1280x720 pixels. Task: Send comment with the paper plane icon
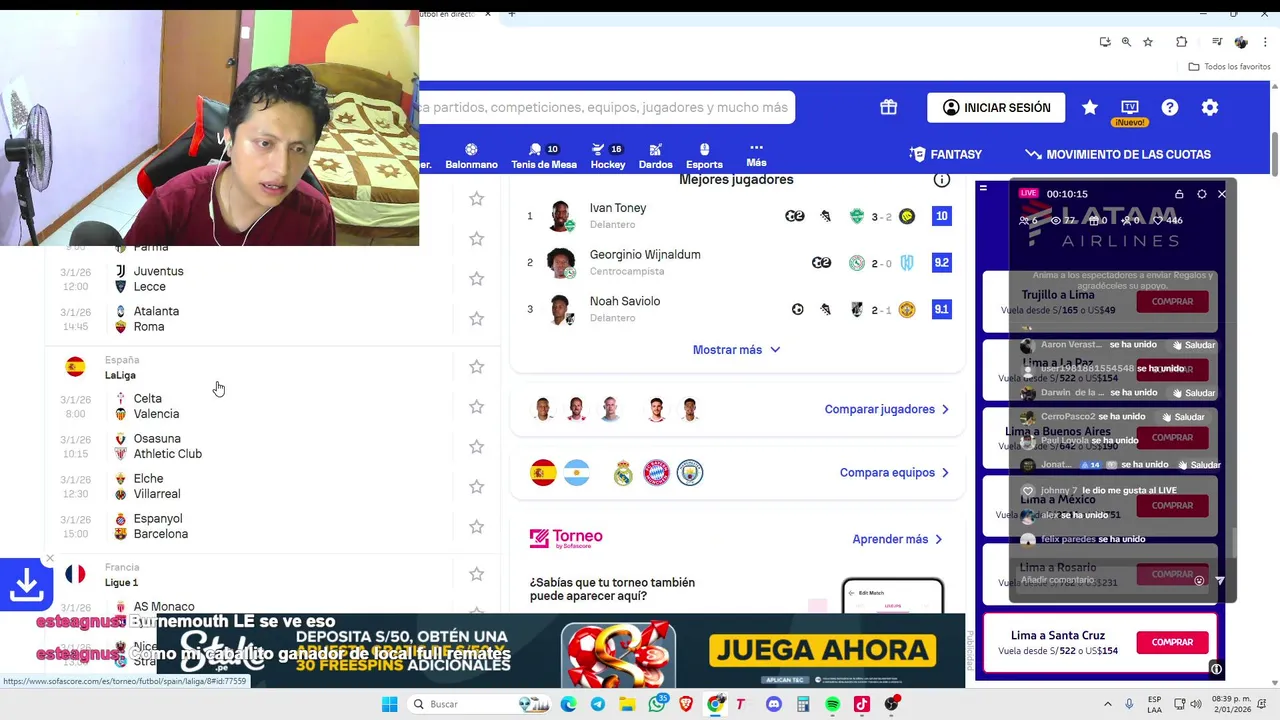pyautogui.click(x=1219, y=580)
